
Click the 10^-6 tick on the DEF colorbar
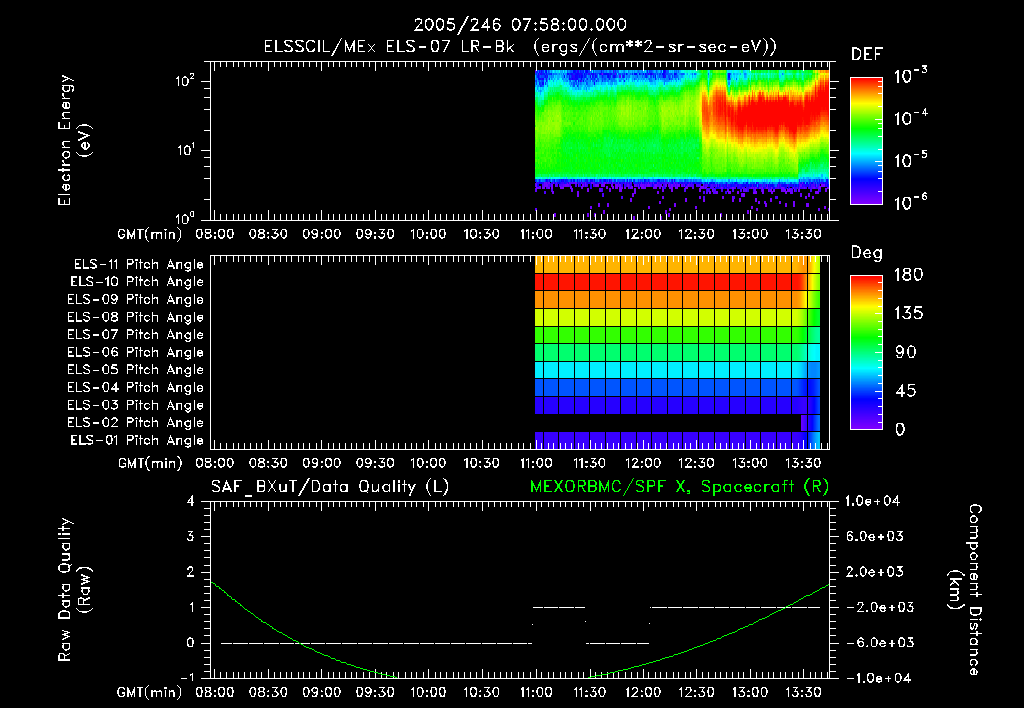[x=911, y=202]
